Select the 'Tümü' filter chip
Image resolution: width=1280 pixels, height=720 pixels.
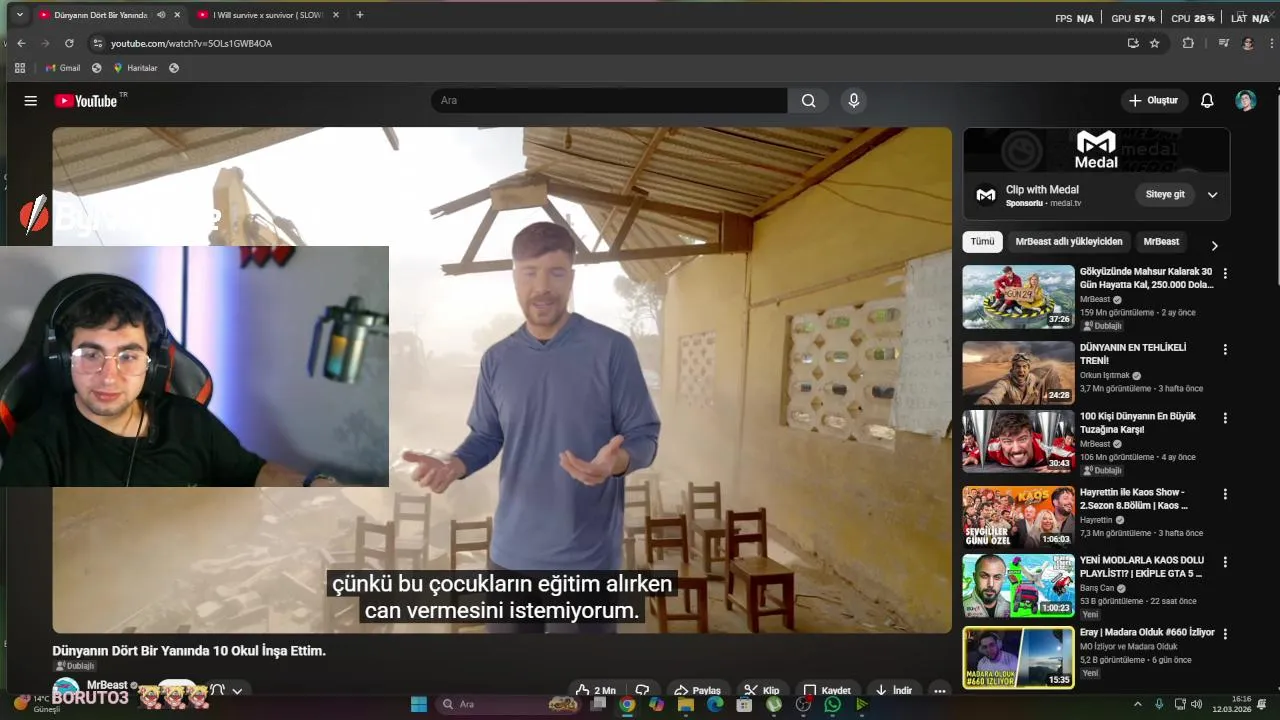tap(983, 241)
